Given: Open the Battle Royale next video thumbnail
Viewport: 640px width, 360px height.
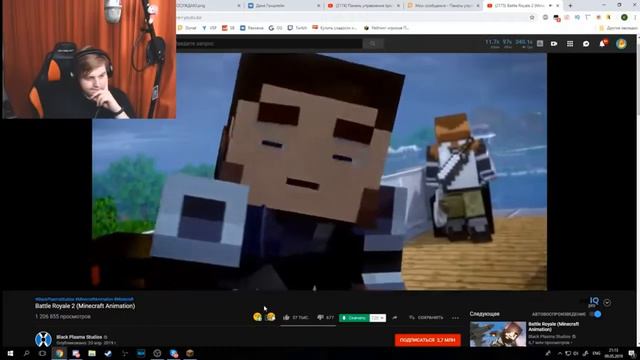Looking at the screenshot, I should [498, 334].
